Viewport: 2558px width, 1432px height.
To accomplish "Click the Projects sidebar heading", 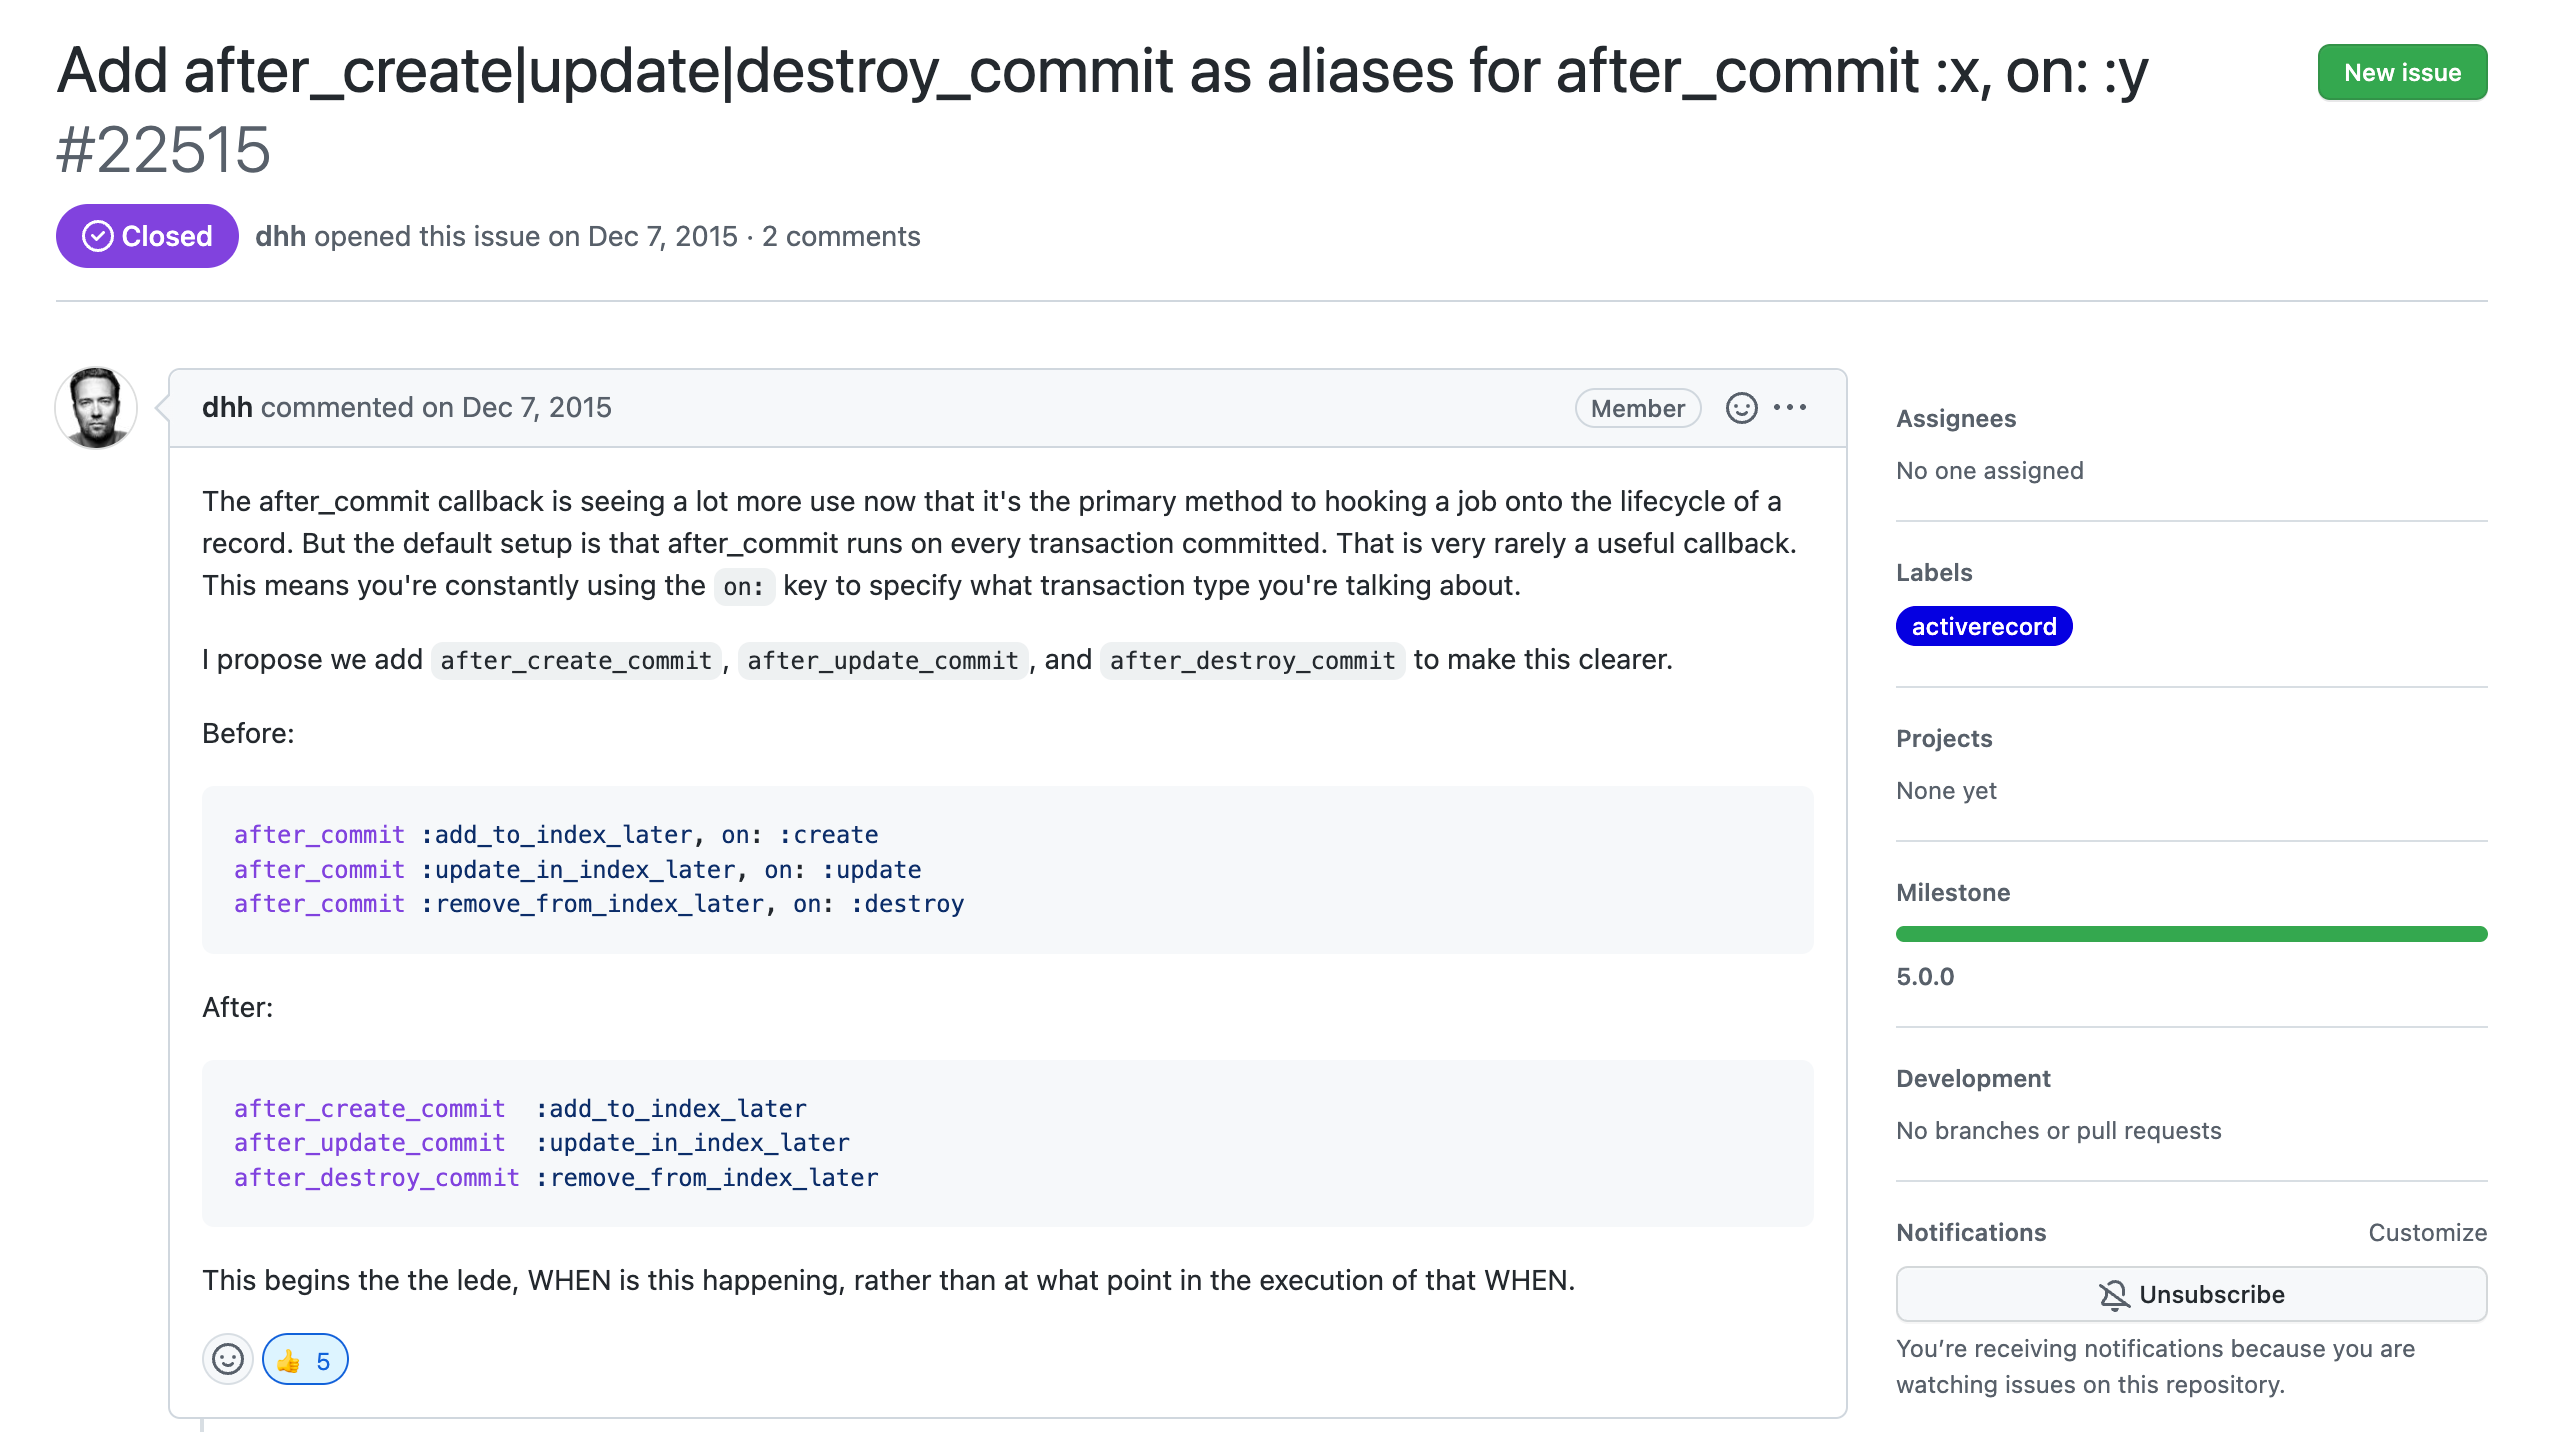I will coord(1944,738).
